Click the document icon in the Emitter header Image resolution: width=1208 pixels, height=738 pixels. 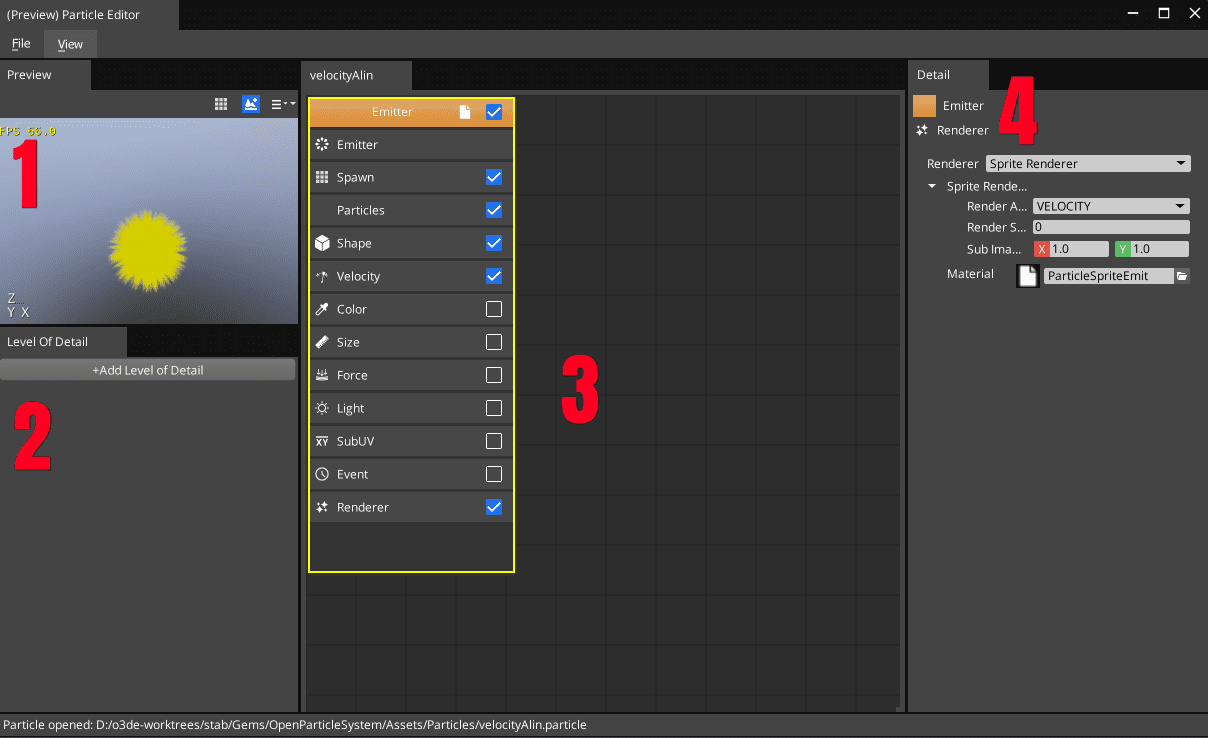click(x=464, y=112)
